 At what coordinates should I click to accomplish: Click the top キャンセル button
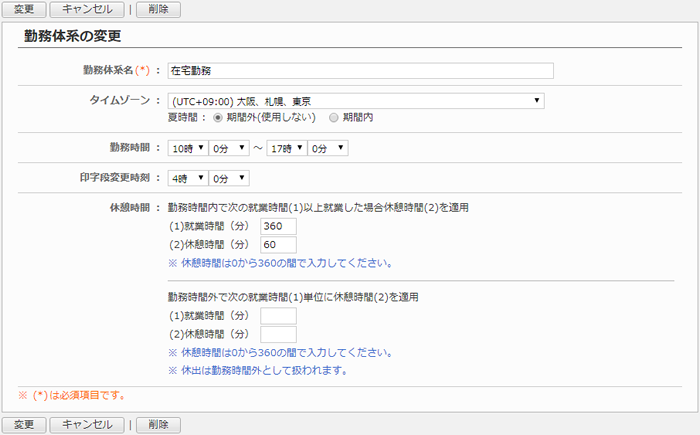[87, 10]
